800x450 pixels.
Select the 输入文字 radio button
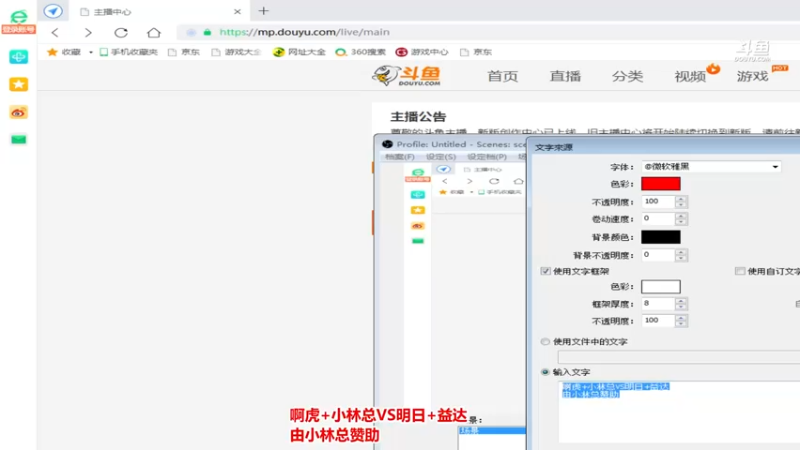tap(545, 372)
